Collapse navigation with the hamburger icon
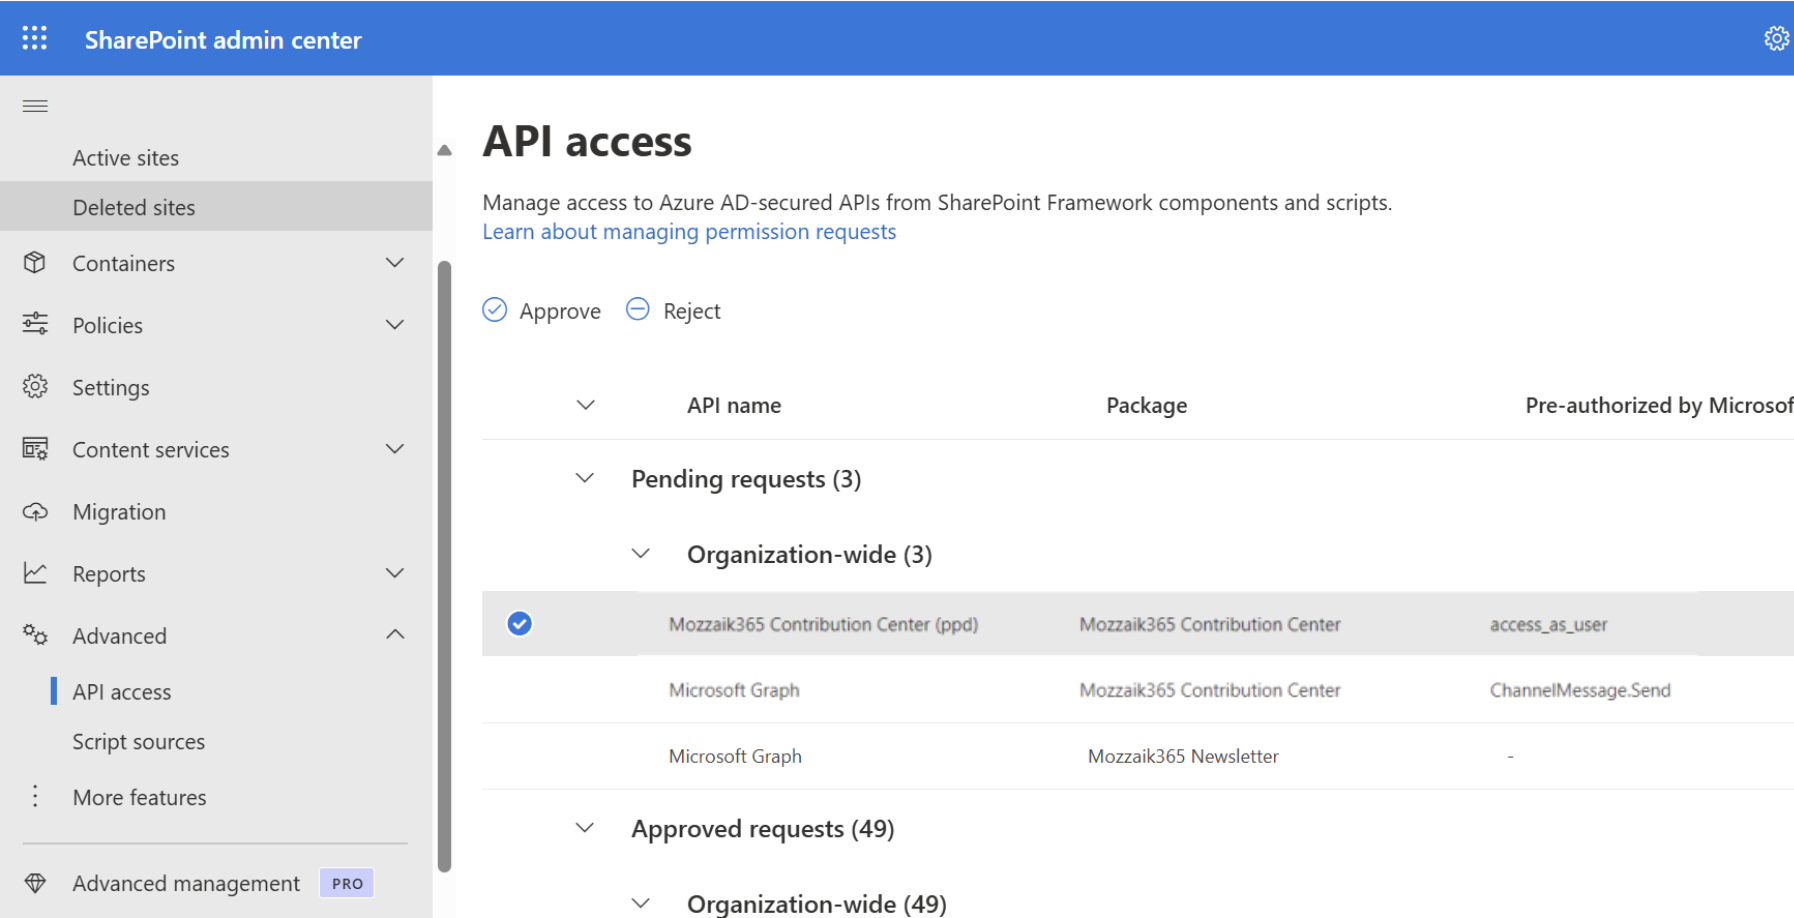This screenshot has width=1794, height=918. 35,106
